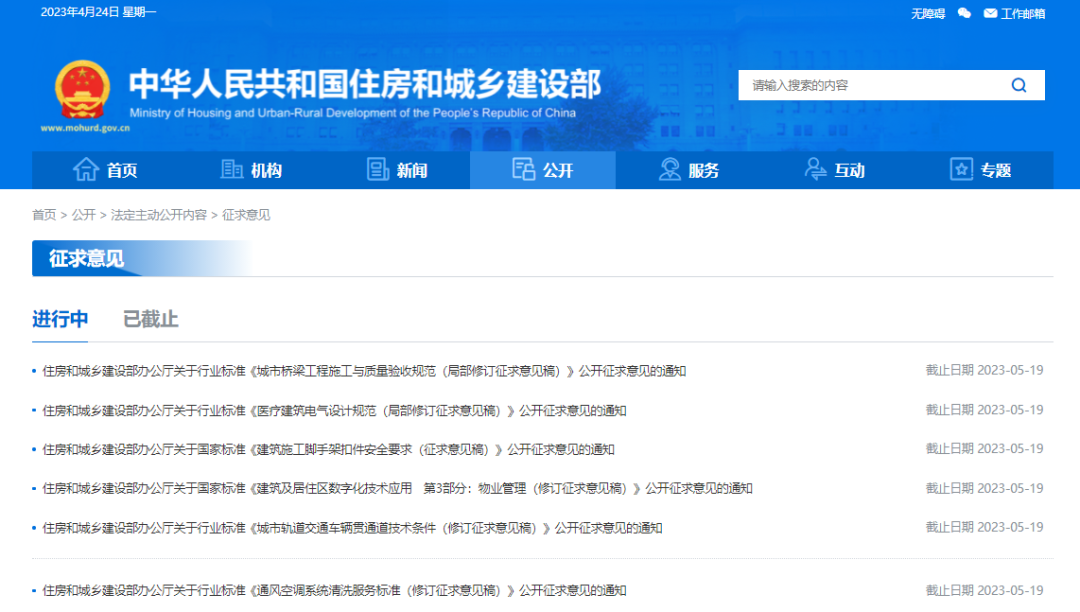The image size is (1080, 612).
Task: Open the 公开 navigation menu
Action: [x=543, y=170]
